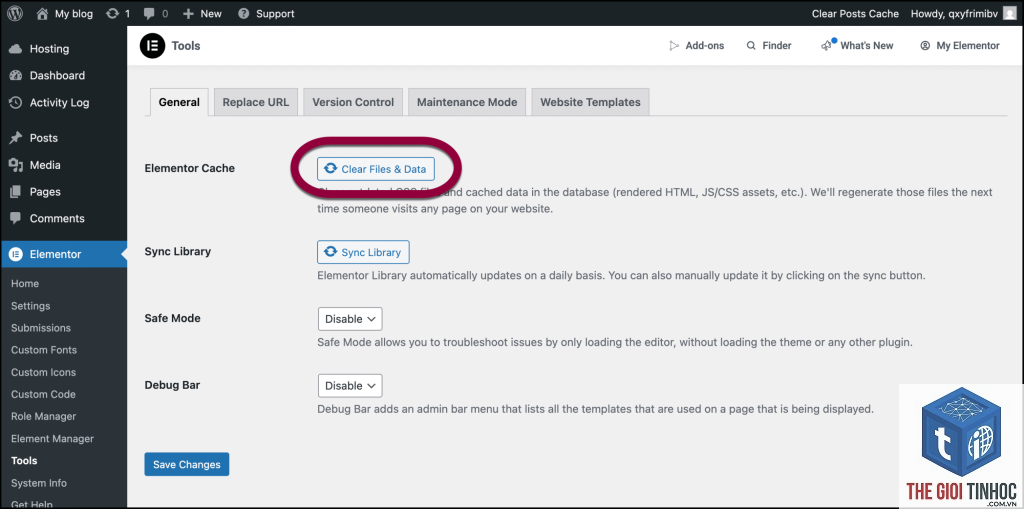This screenshot has height=509, width=1024.
Task: Open the comments bubble icon in admin bar
Action: [x=148, y=13]
